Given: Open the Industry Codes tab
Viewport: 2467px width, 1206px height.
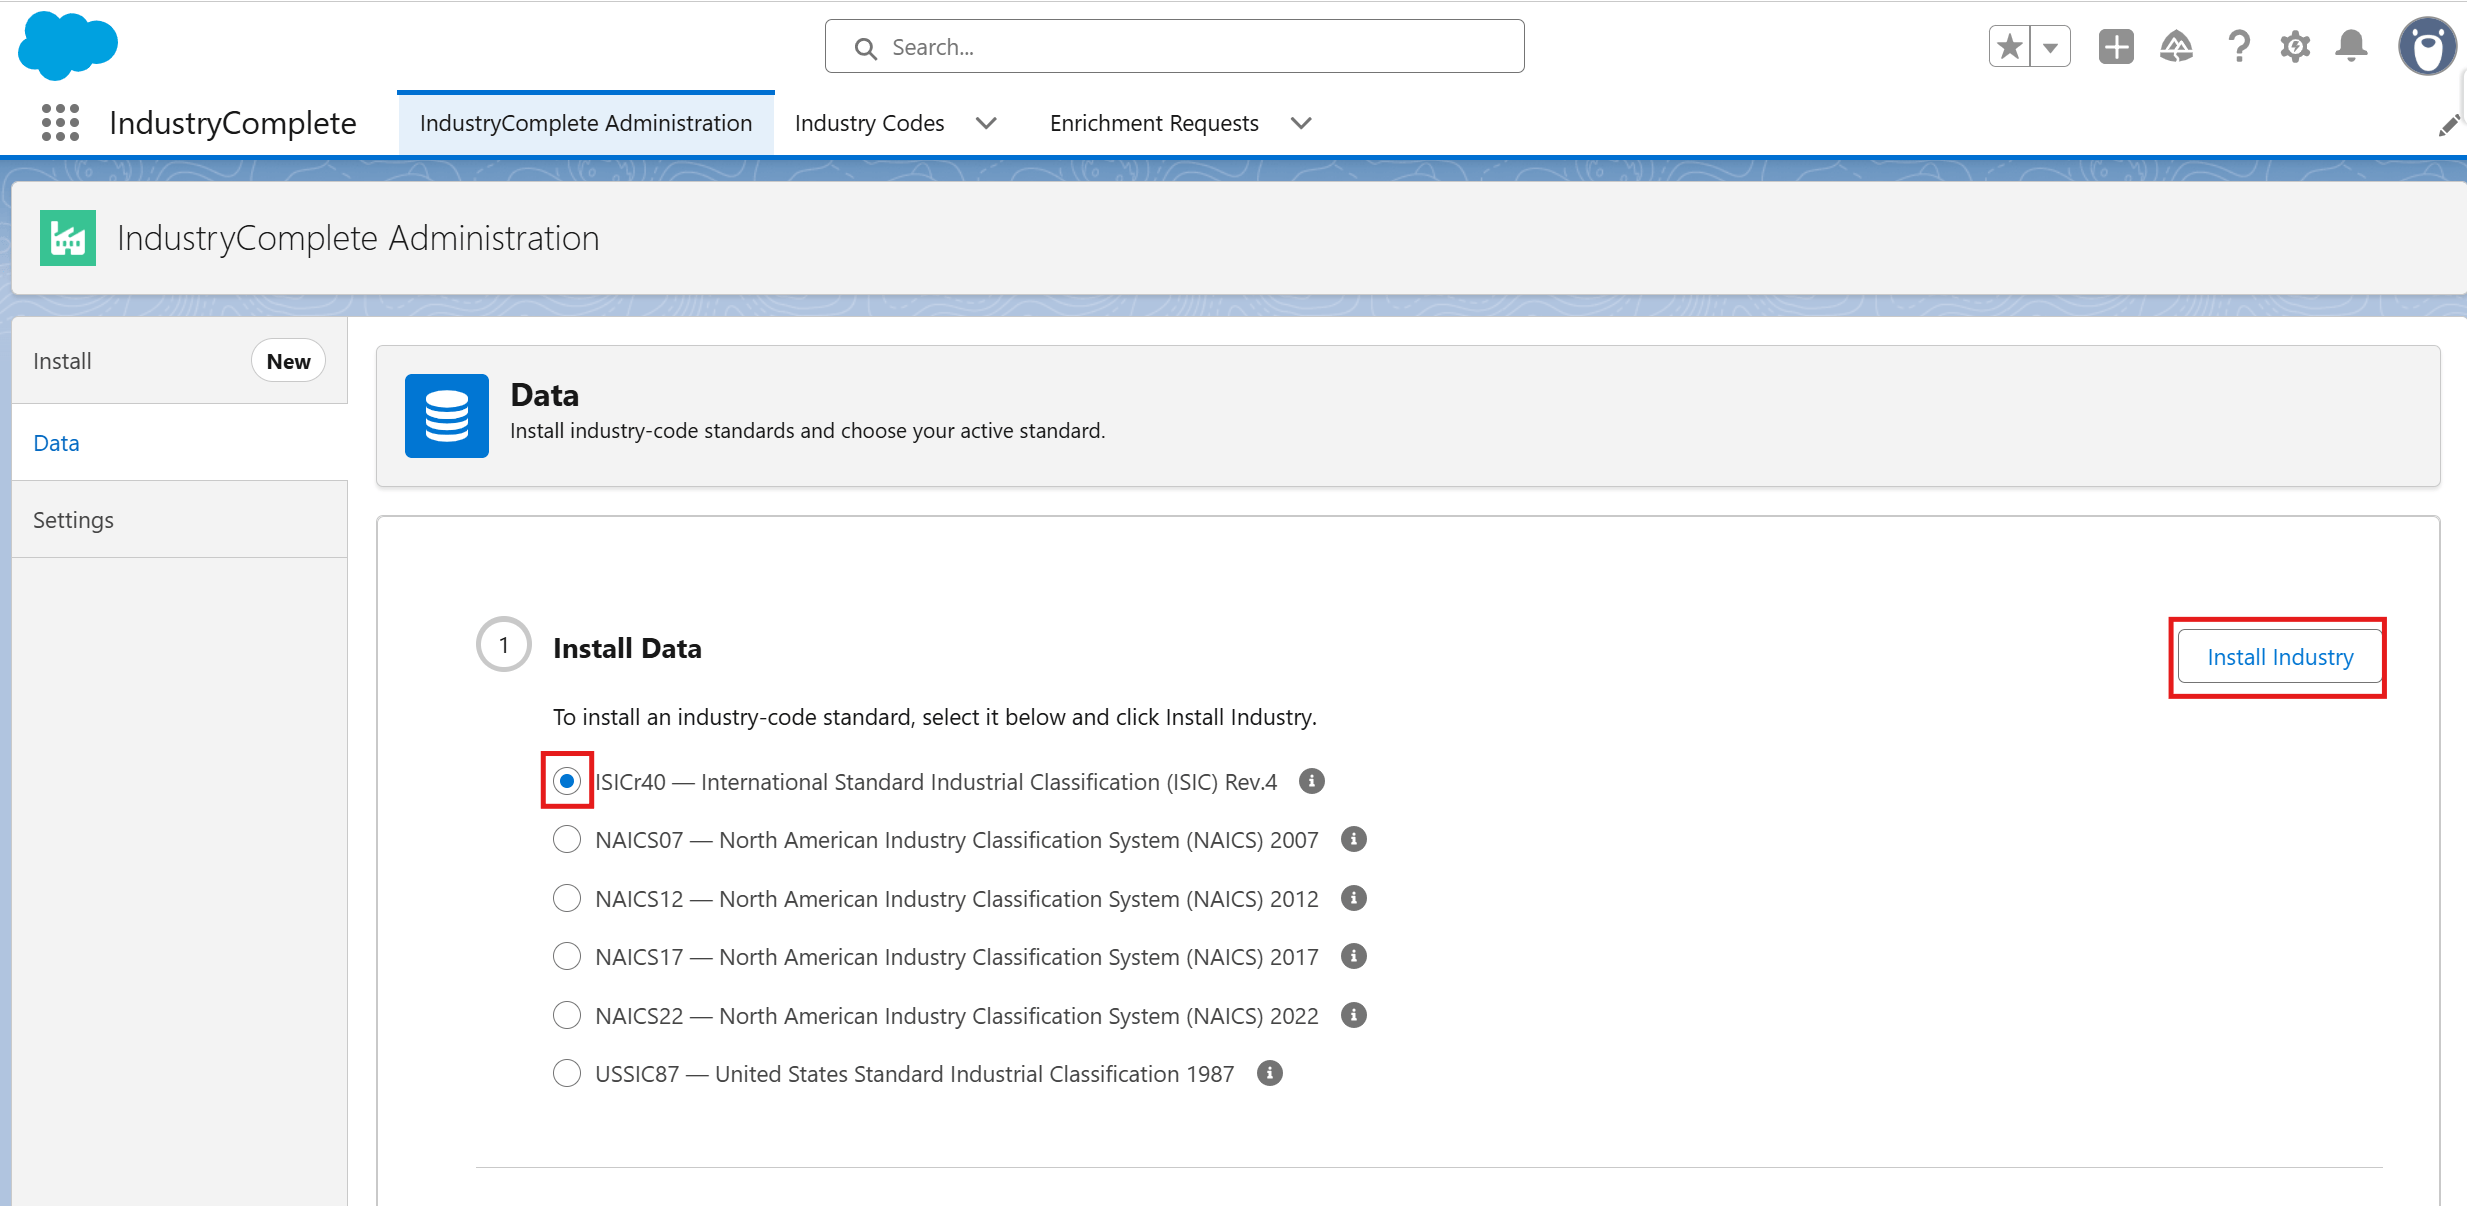Looking at the screenshot, I should 869,123.
